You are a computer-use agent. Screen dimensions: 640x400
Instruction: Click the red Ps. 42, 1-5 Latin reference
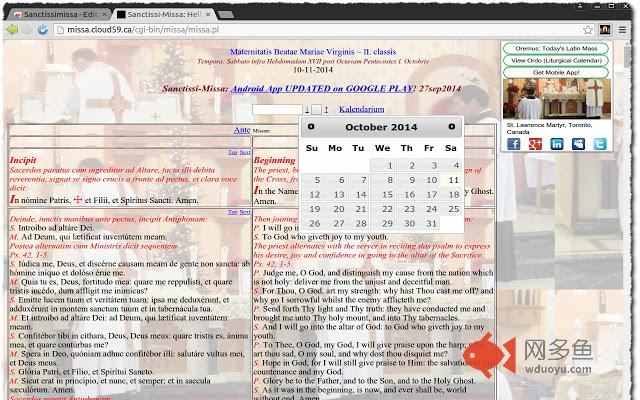pyautogui.click(x=29, y=255)
